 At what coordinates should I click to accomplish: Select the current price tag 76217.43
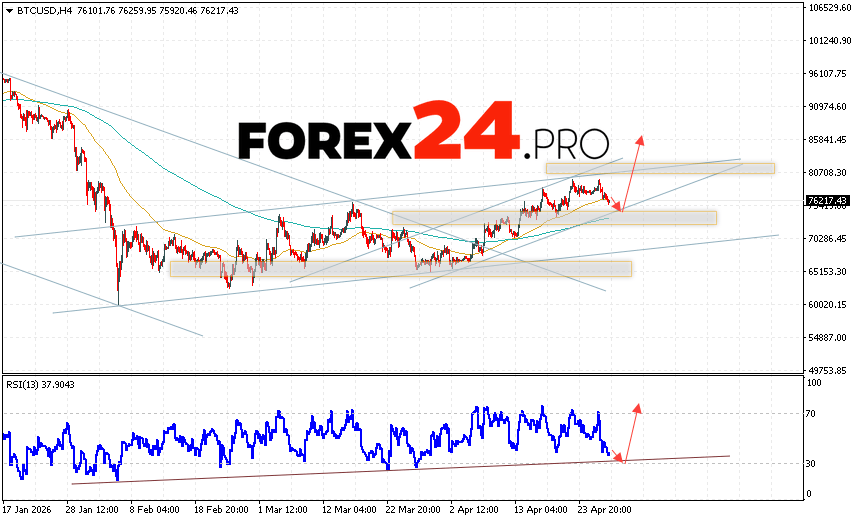coord(825,201)
